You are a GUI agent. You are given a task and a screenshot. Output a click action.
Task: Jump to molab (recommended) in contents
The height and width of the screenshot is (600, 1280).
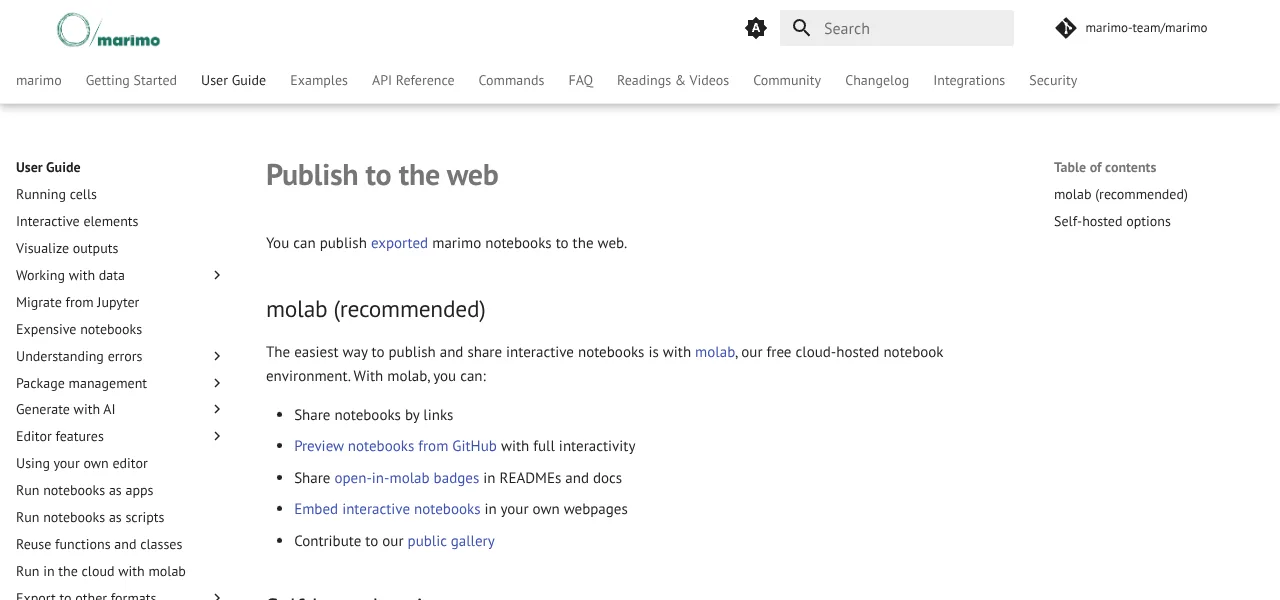(x=1121, y=194)
